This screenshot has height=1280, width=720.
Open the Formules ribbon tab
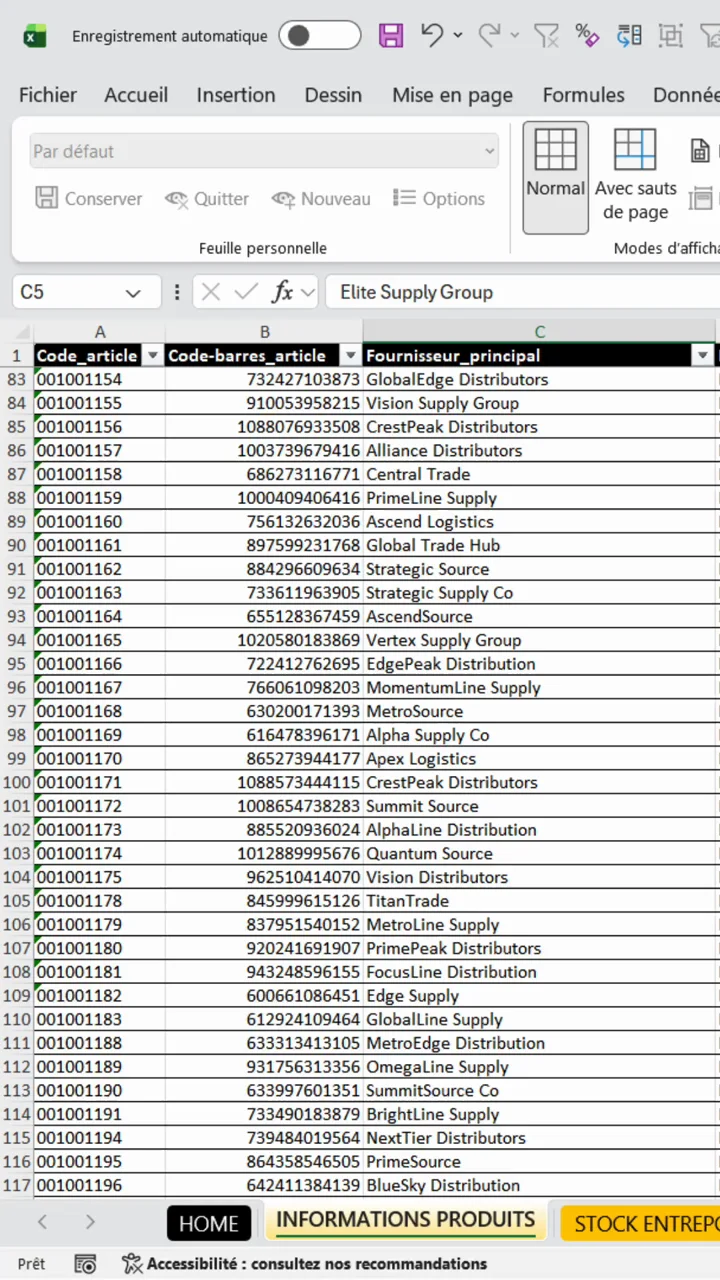[584, 95]
